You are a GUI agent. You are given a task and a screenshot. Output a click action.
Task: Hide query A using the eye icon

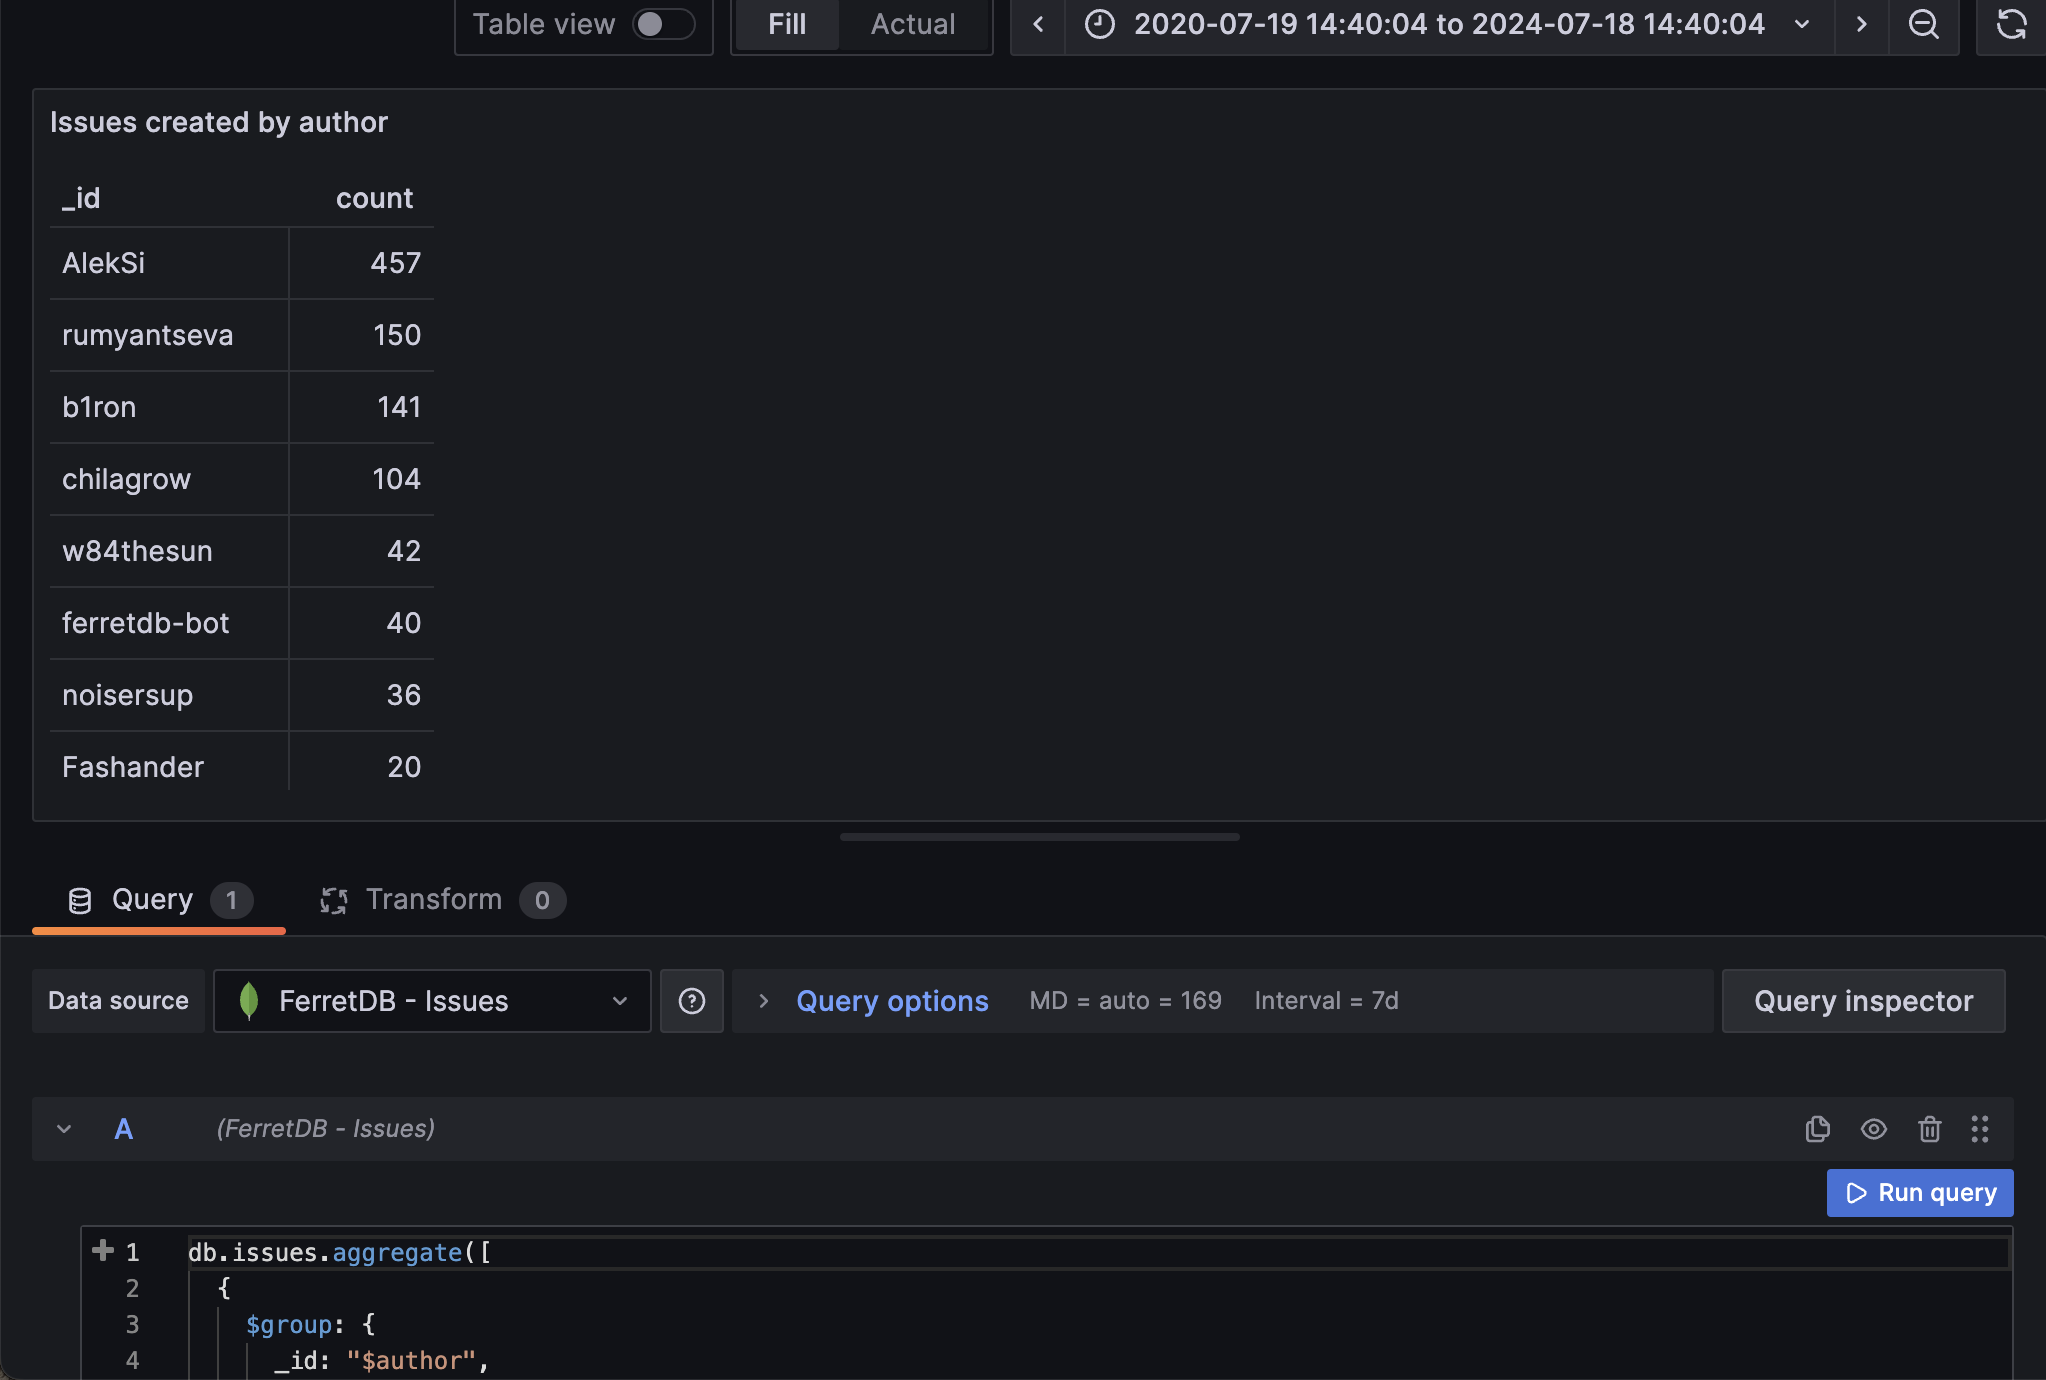click(x=1873, y=1129)
